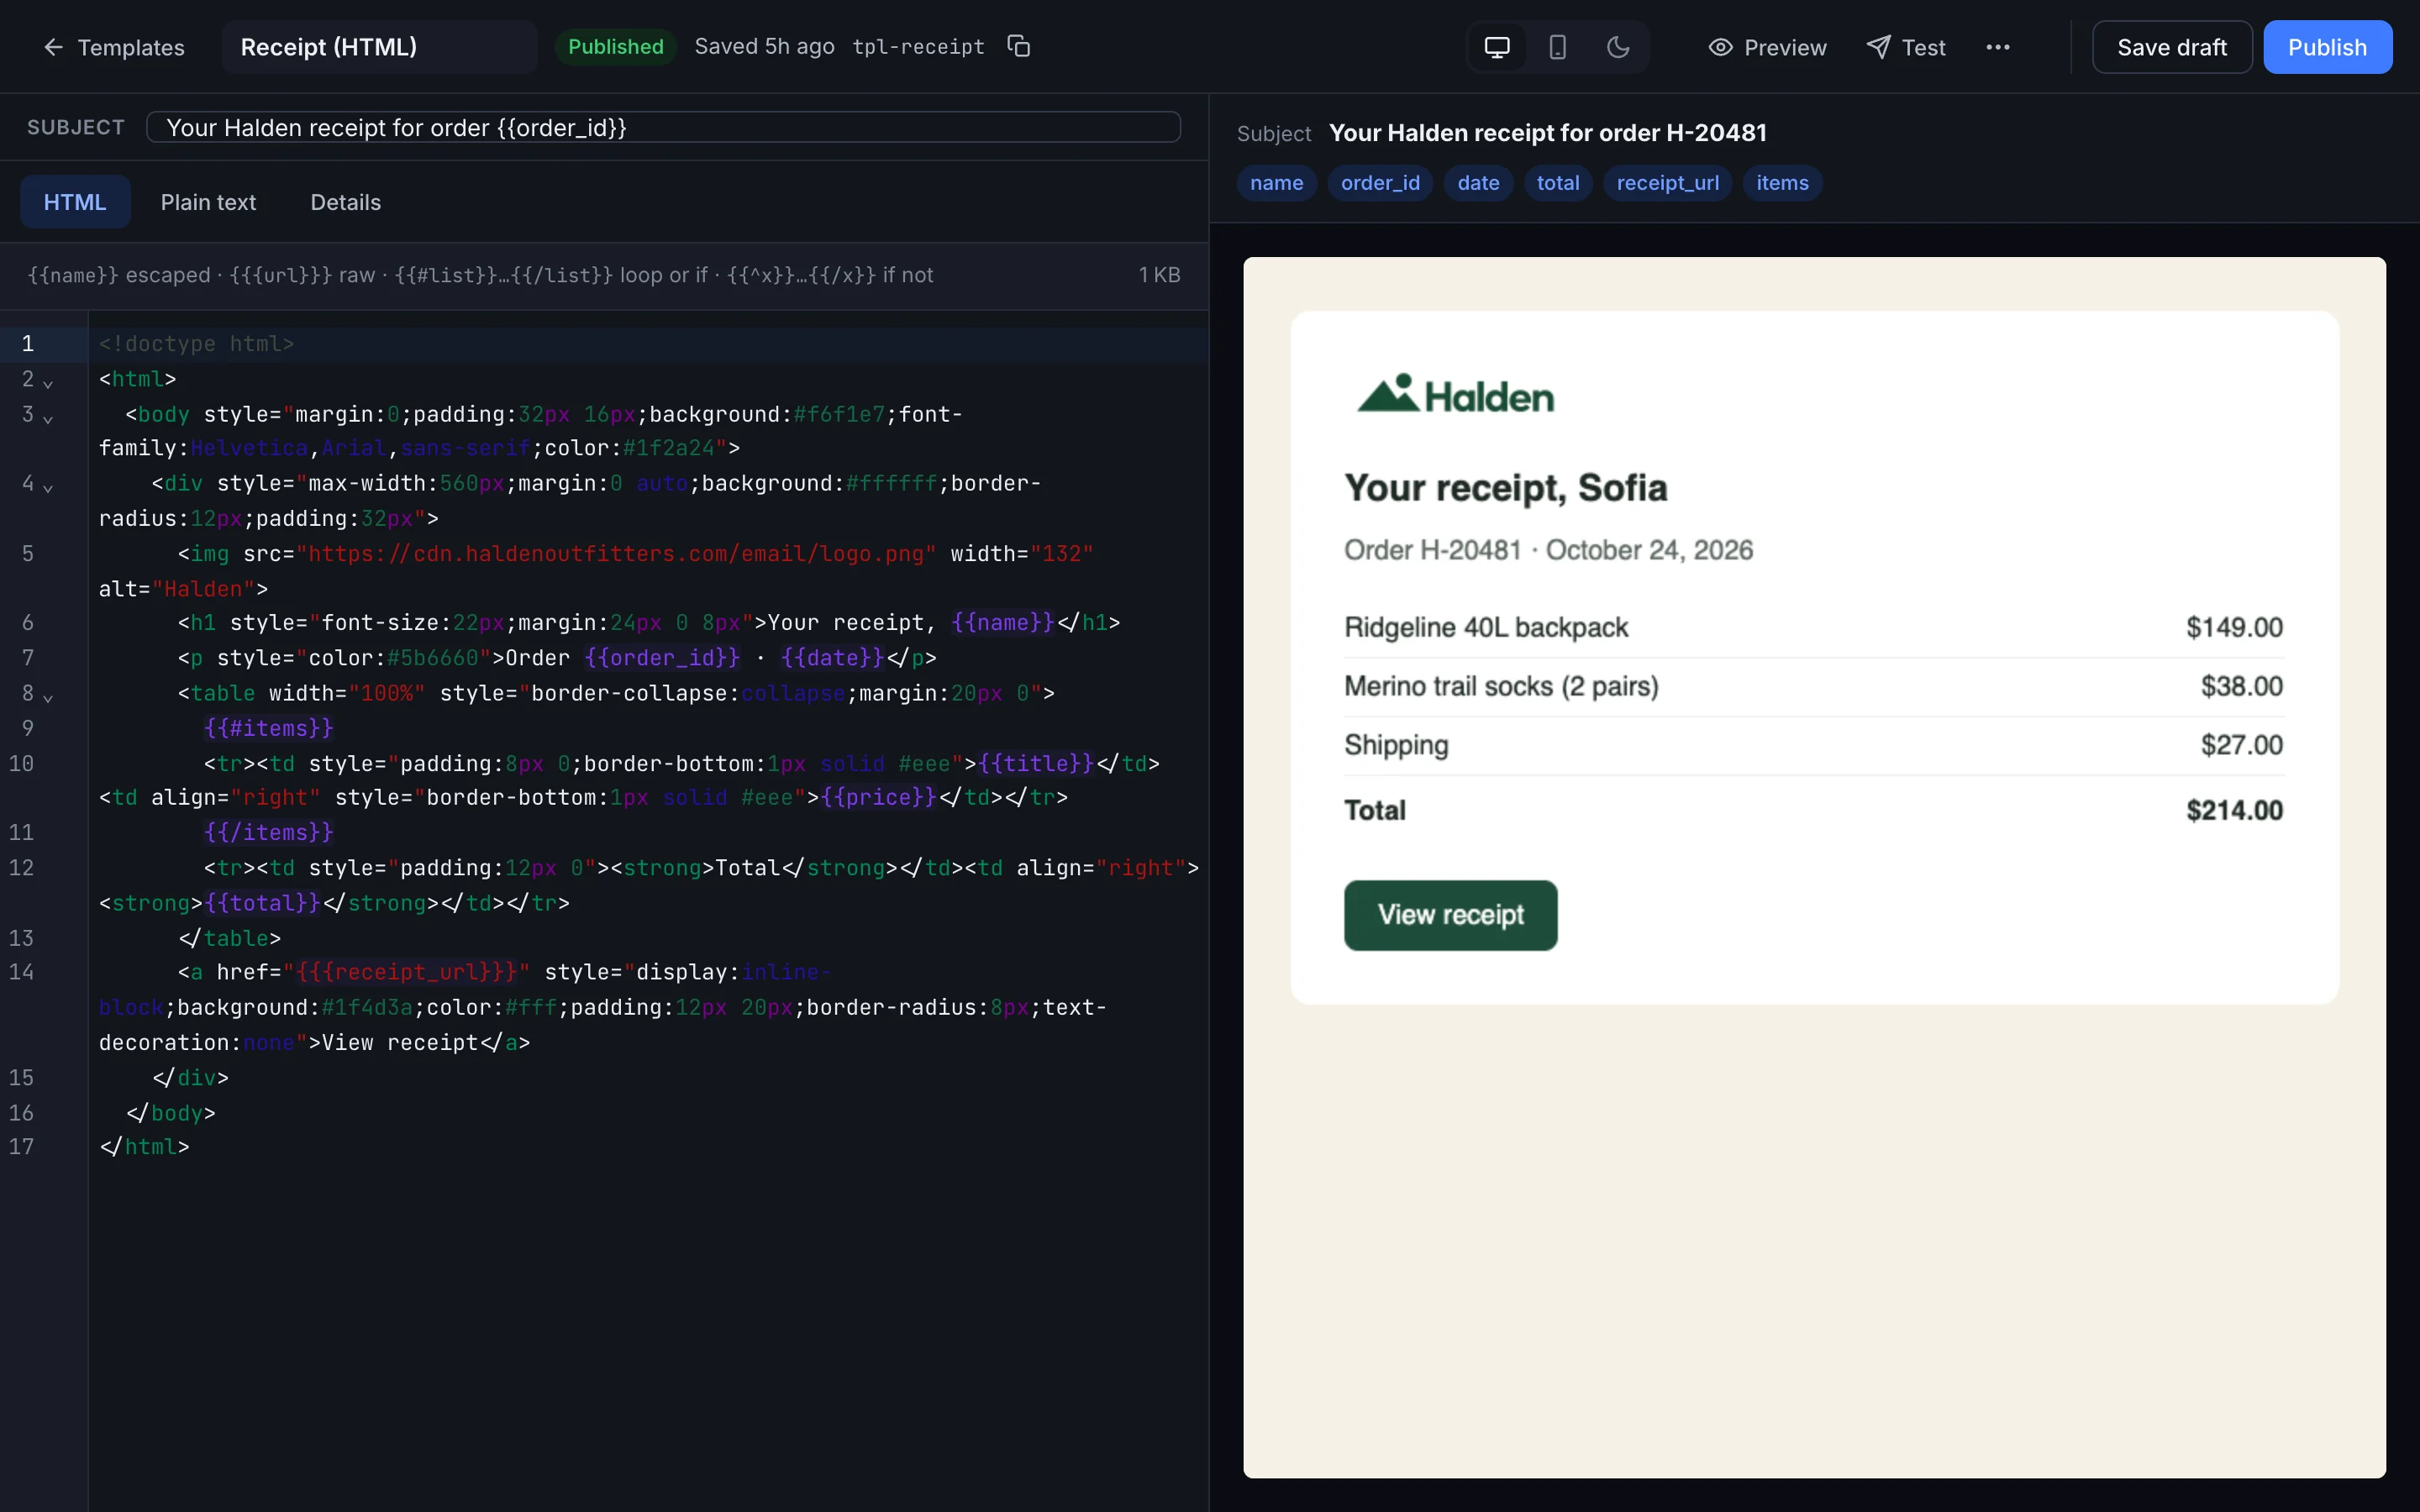2420x1512 pixels.
Task: Toggle dark mode preview
Action: click(x=1618, y=47)
